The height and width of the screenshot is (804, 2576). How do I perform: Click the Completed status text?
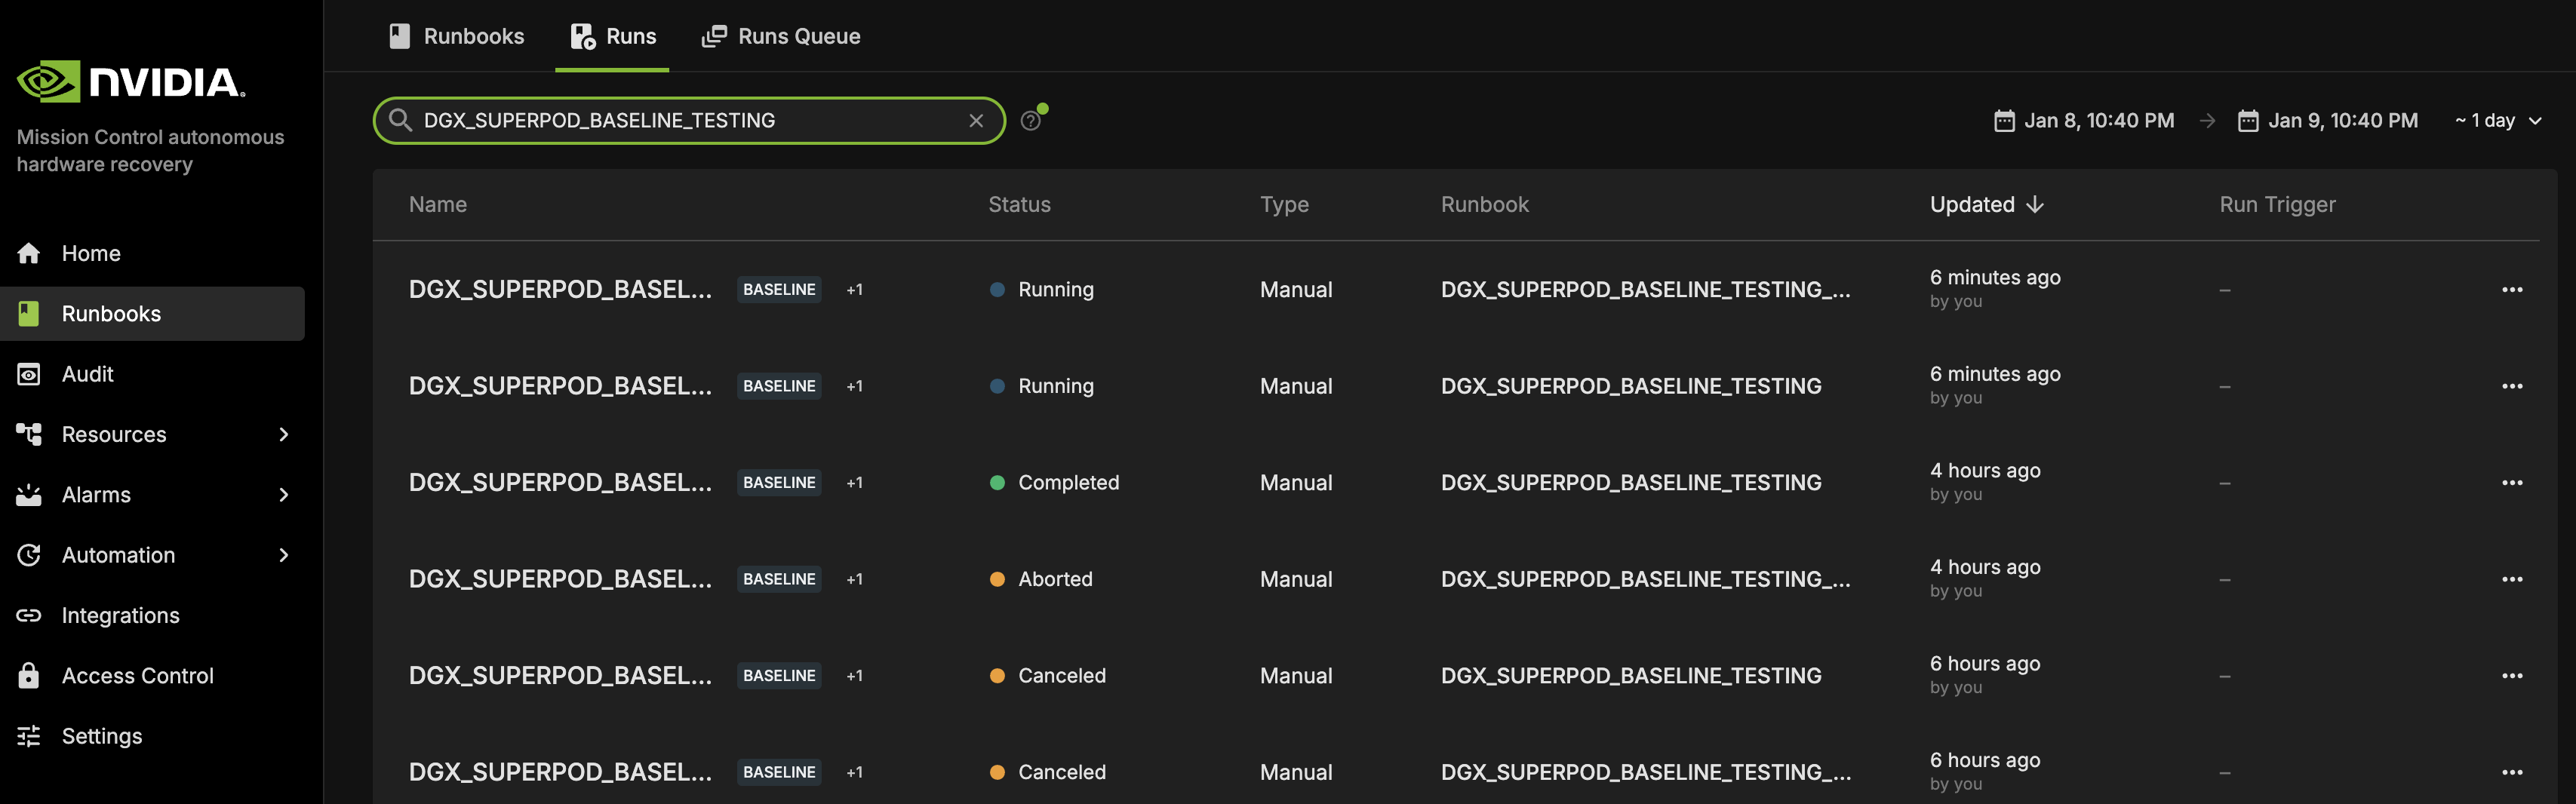[x=1068, y=482]
